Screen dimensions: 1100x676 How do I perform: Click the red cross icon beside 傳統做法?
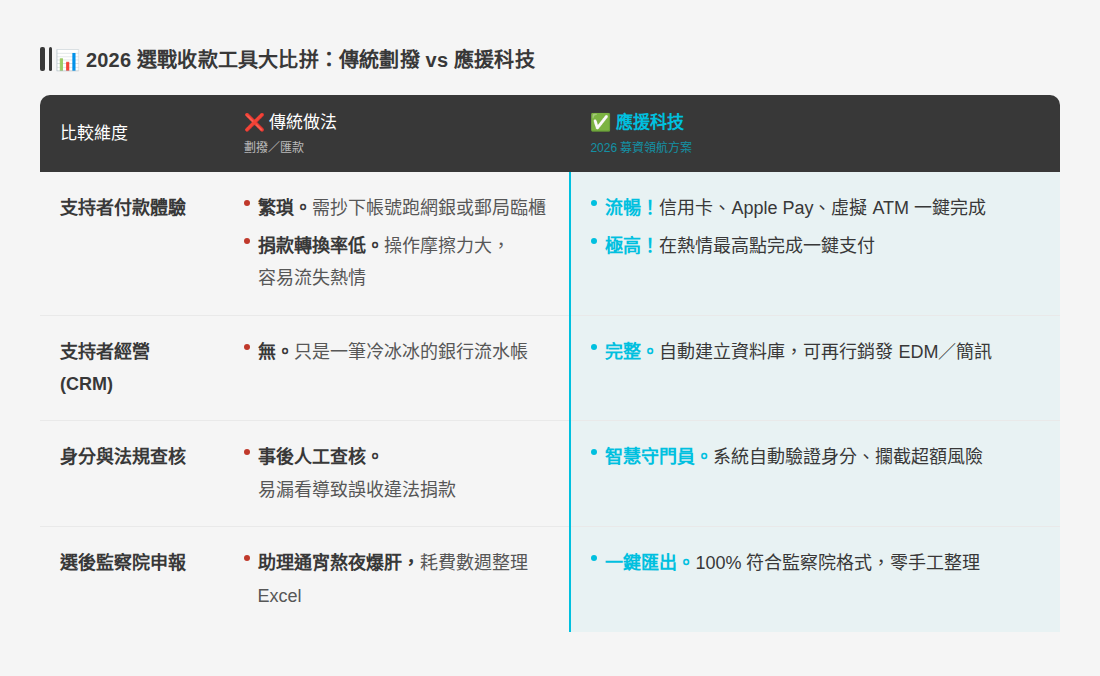coord(254,122)
